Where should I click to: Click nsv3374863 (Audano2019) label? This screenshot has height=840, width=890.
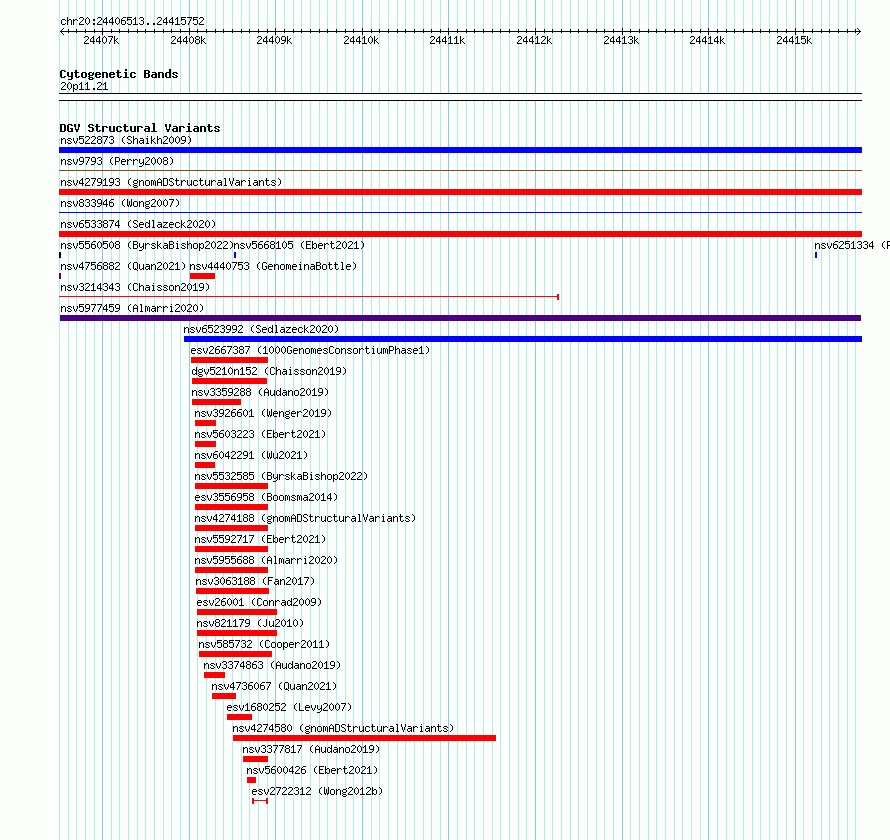(x=272, y=665)
